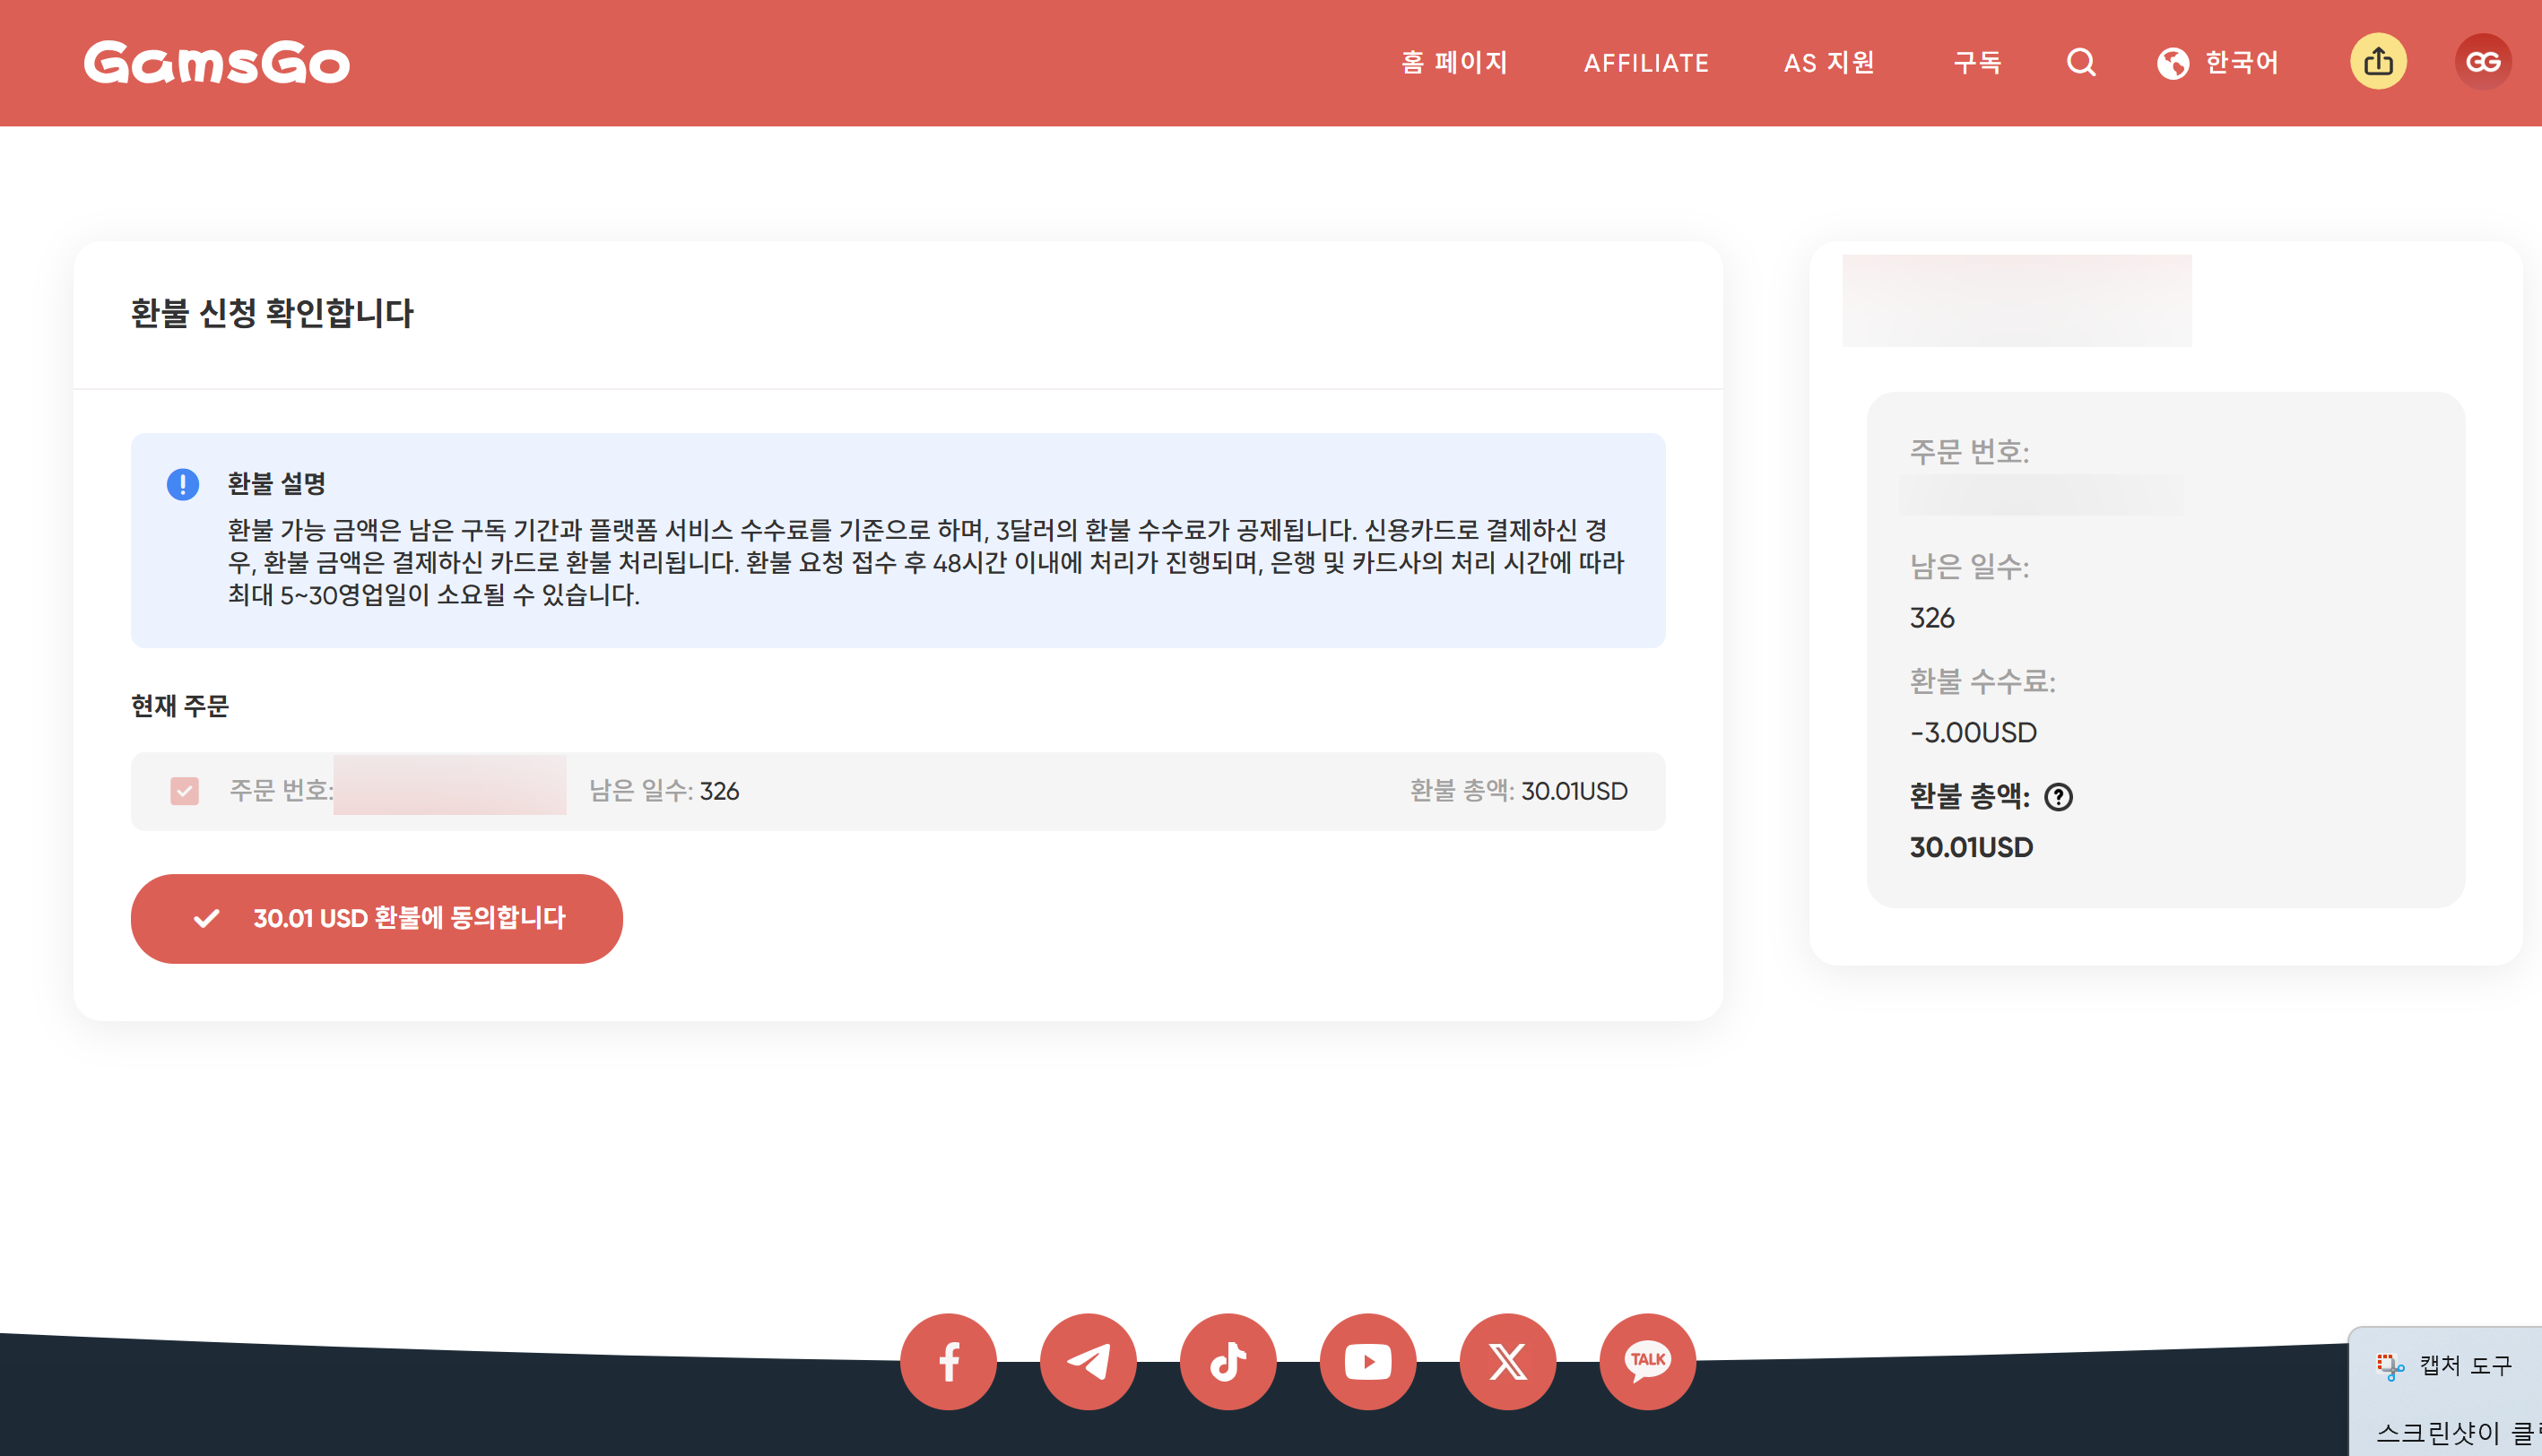Viewport: 2542px width, 1456px height.
Task: Click the share icon in the header
Action: pos(2378,61)
